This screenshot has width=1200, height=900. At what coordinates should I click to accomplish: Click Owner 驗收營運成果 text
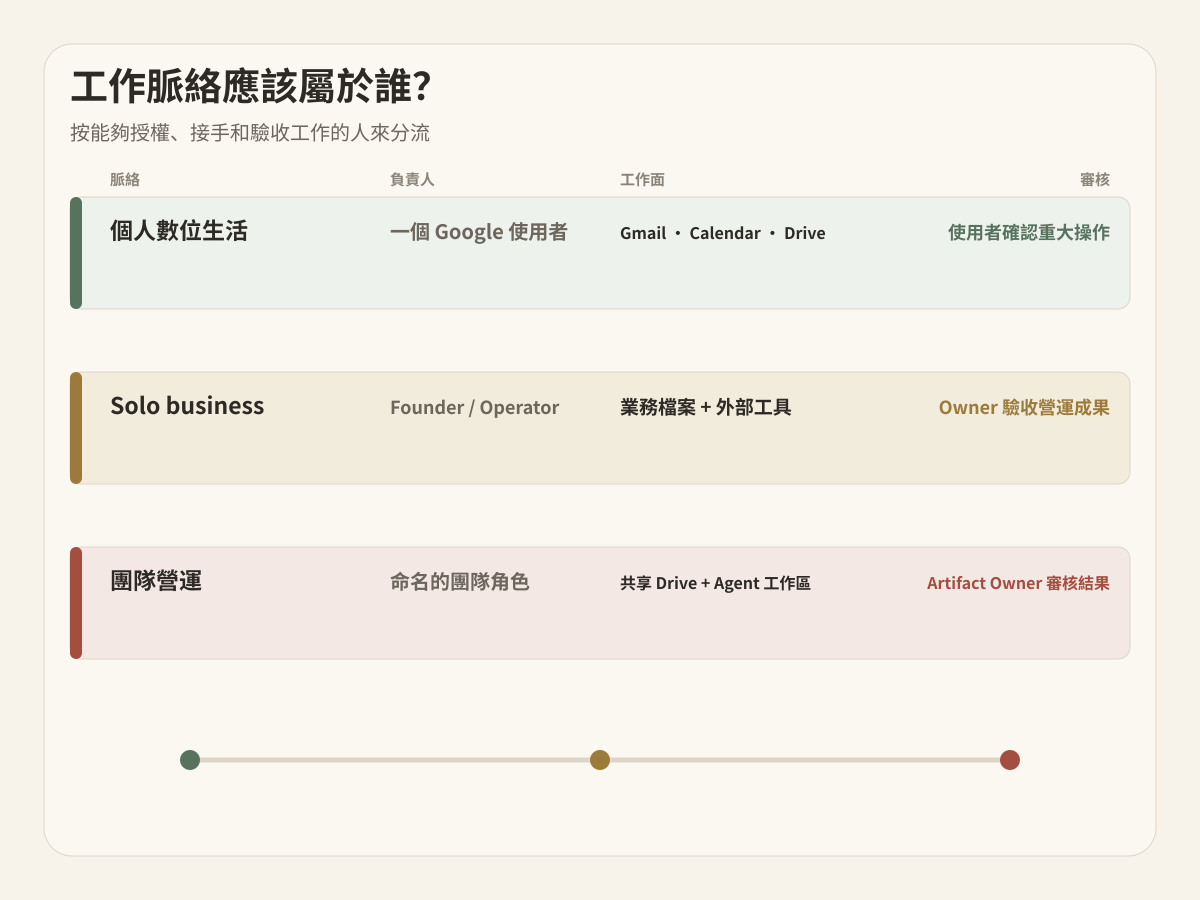tap(1024, 408)
